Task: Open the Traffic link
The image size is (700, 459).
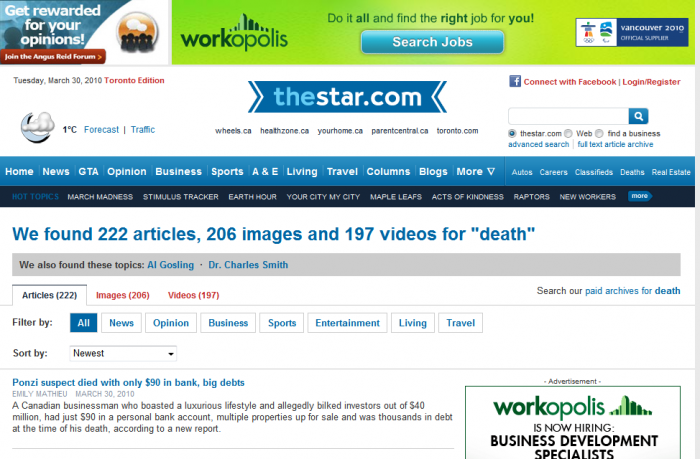Action: [143, 129]
